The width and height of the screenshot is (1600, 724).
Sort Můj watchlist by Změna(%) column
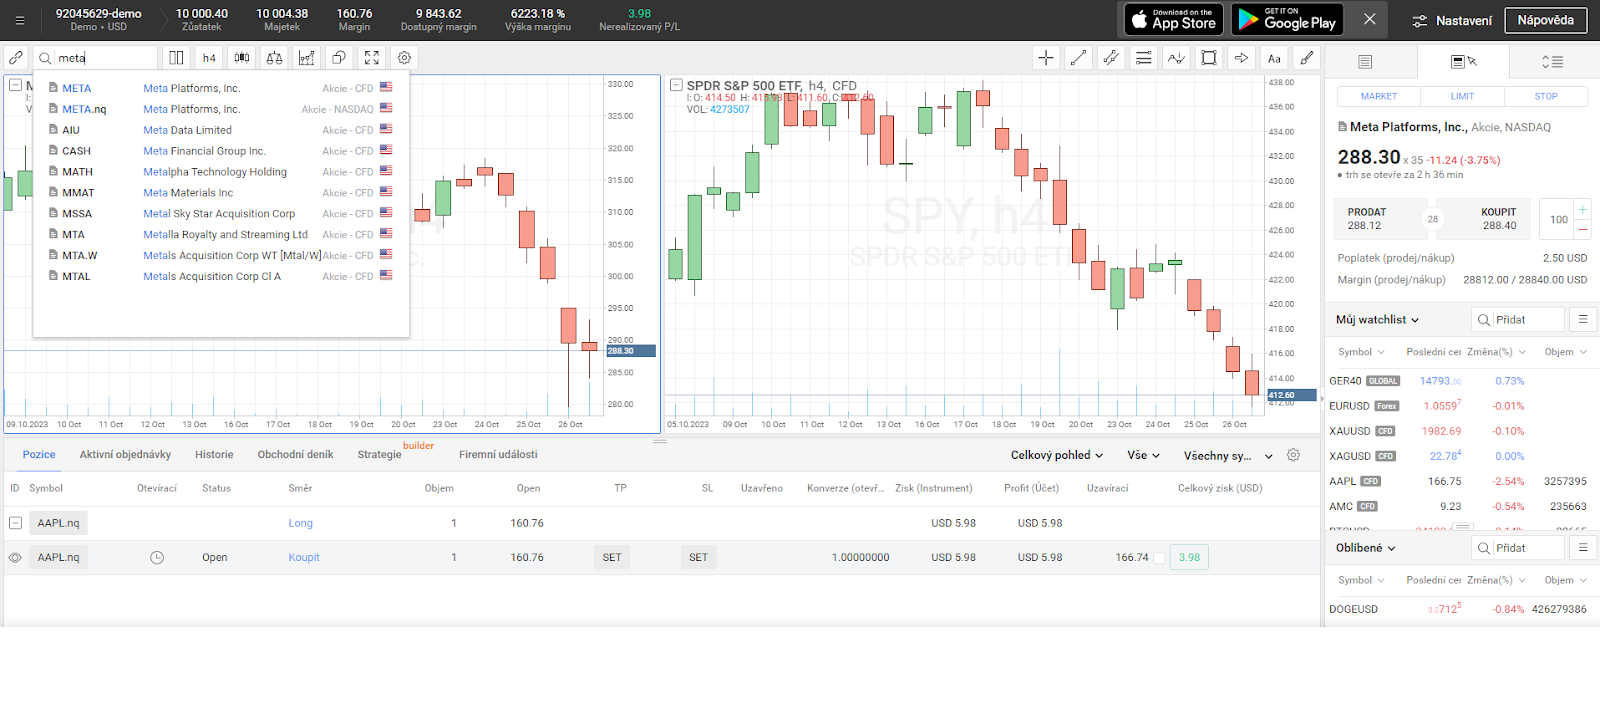tap(1497, 352)
